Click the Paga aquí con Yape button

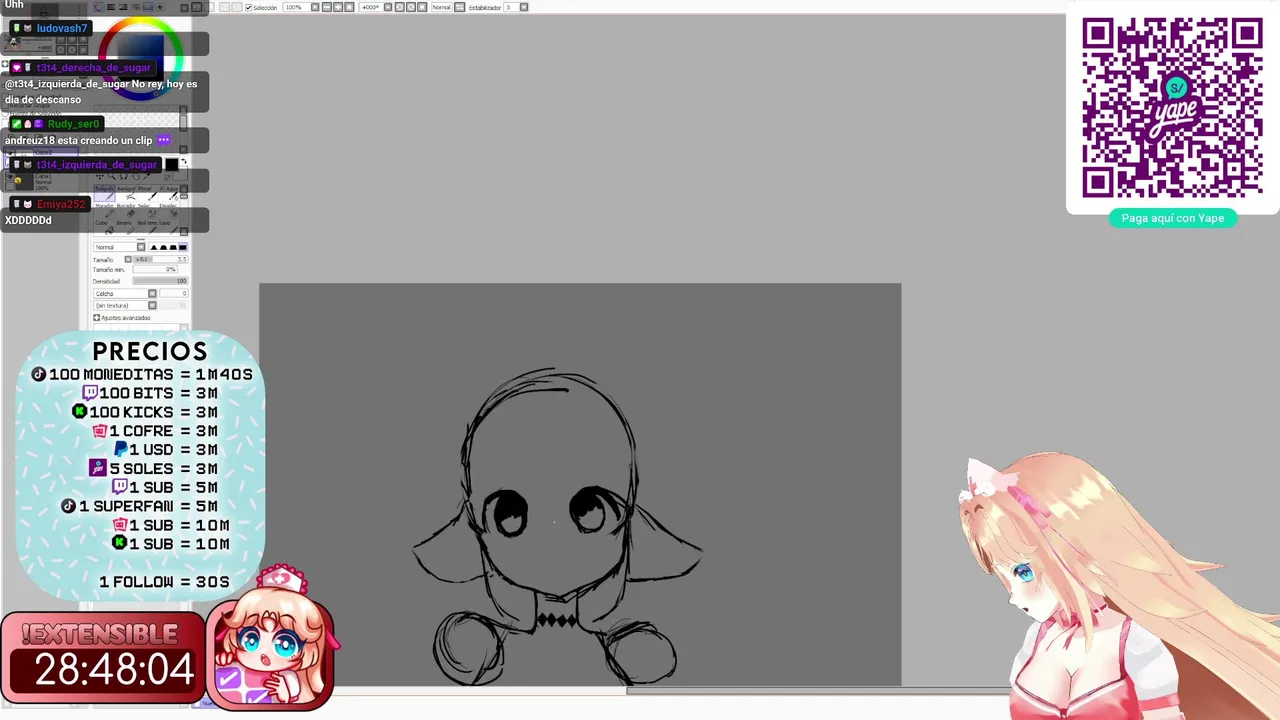[x=1173, y=218]
